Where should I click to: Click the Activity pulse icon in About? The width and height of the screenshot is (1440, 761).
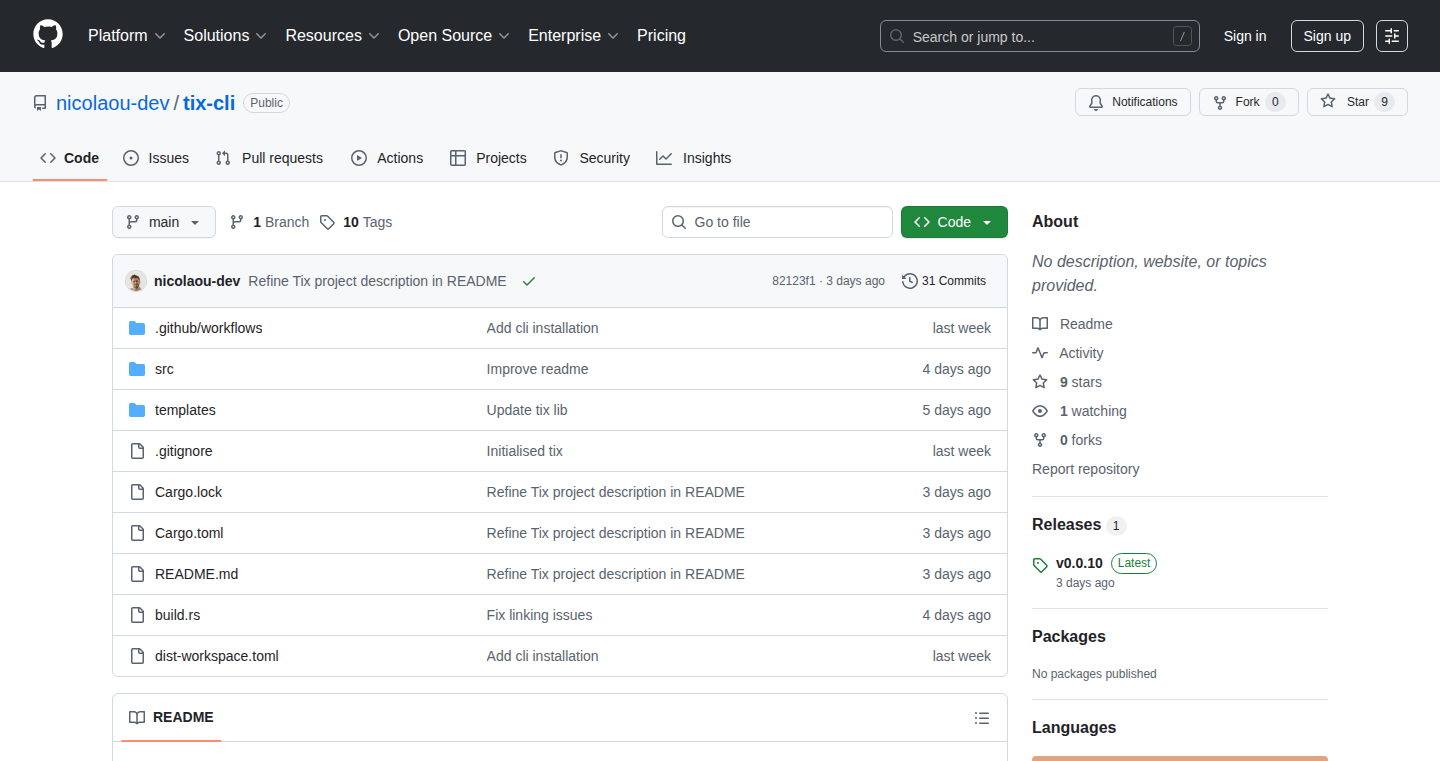pos(1040,353)
